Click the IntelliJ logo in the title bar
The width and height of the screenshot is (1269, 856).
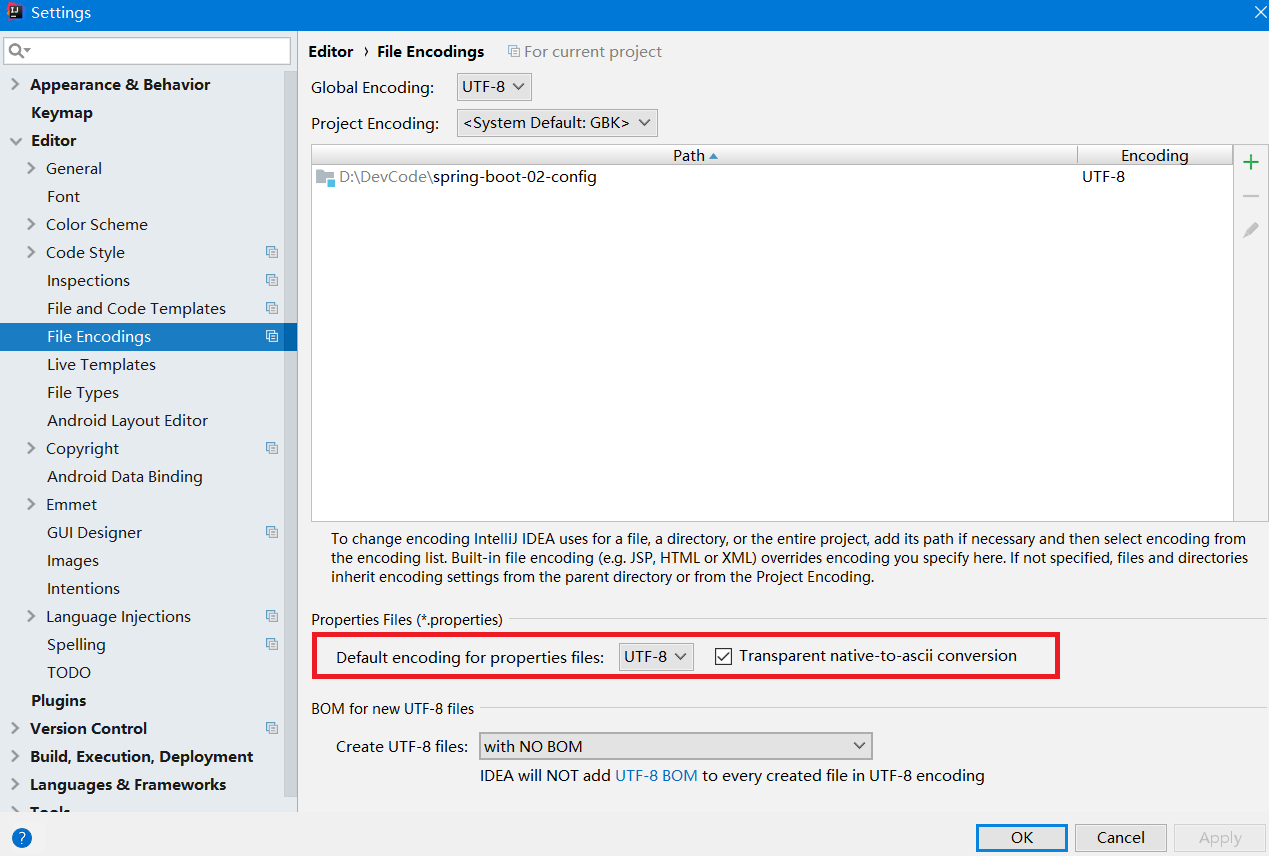click(x=14, y=13)
